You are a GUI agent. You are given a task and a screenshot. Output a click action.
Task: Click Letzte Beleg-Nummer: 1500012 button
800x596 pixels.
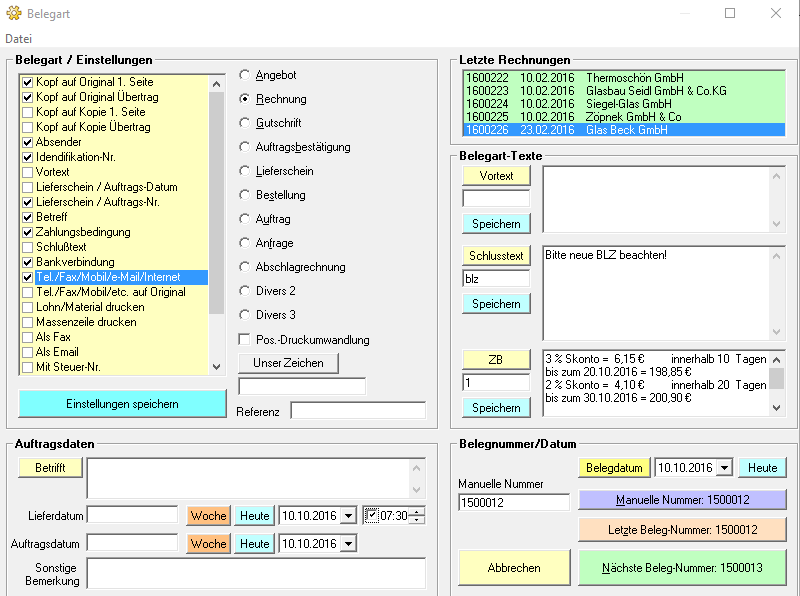point(683,530)
